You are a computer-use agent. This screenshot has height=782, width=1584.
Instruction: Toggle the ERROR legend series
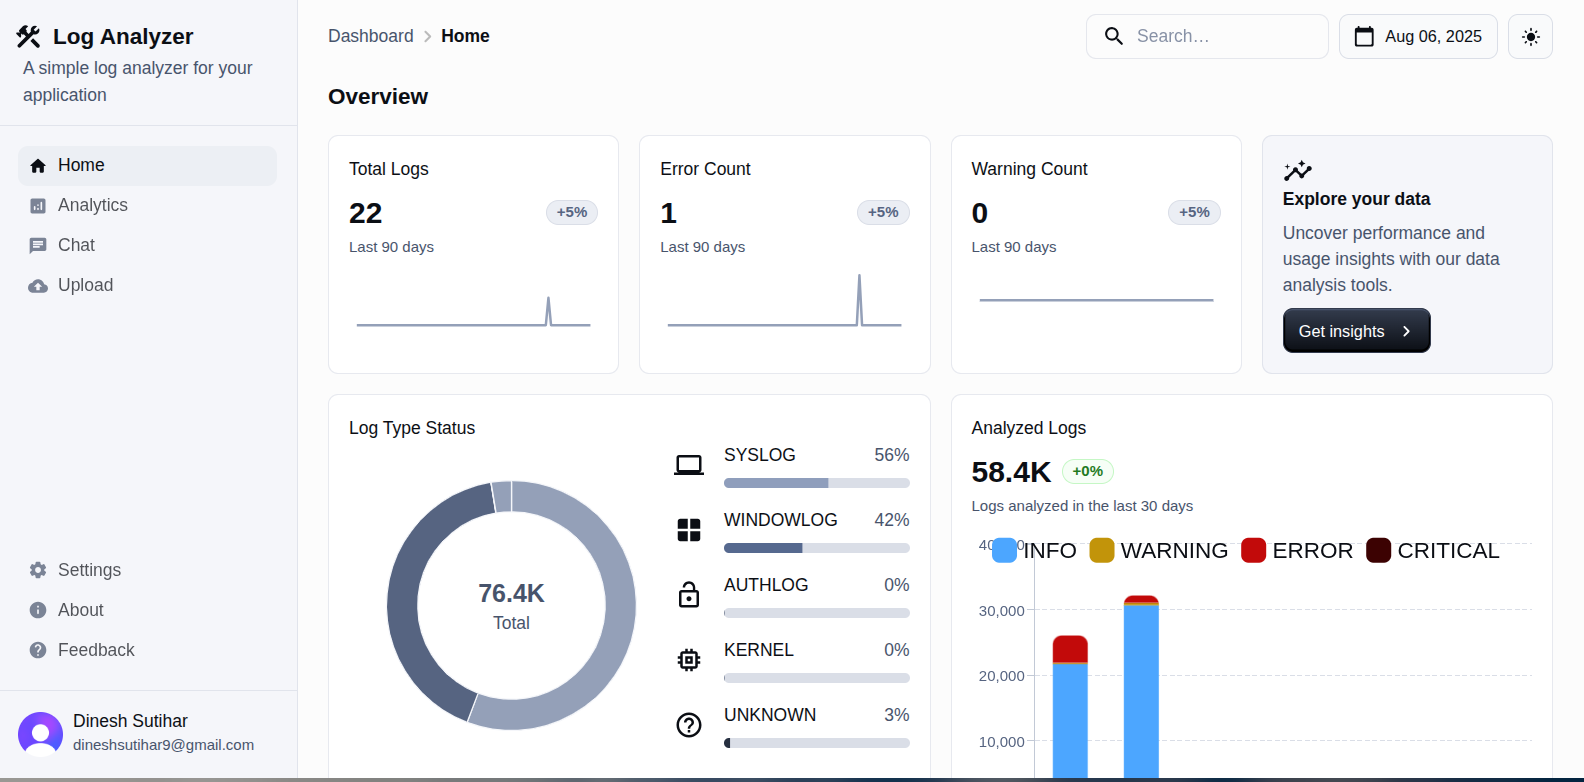tap(1296, 550)
